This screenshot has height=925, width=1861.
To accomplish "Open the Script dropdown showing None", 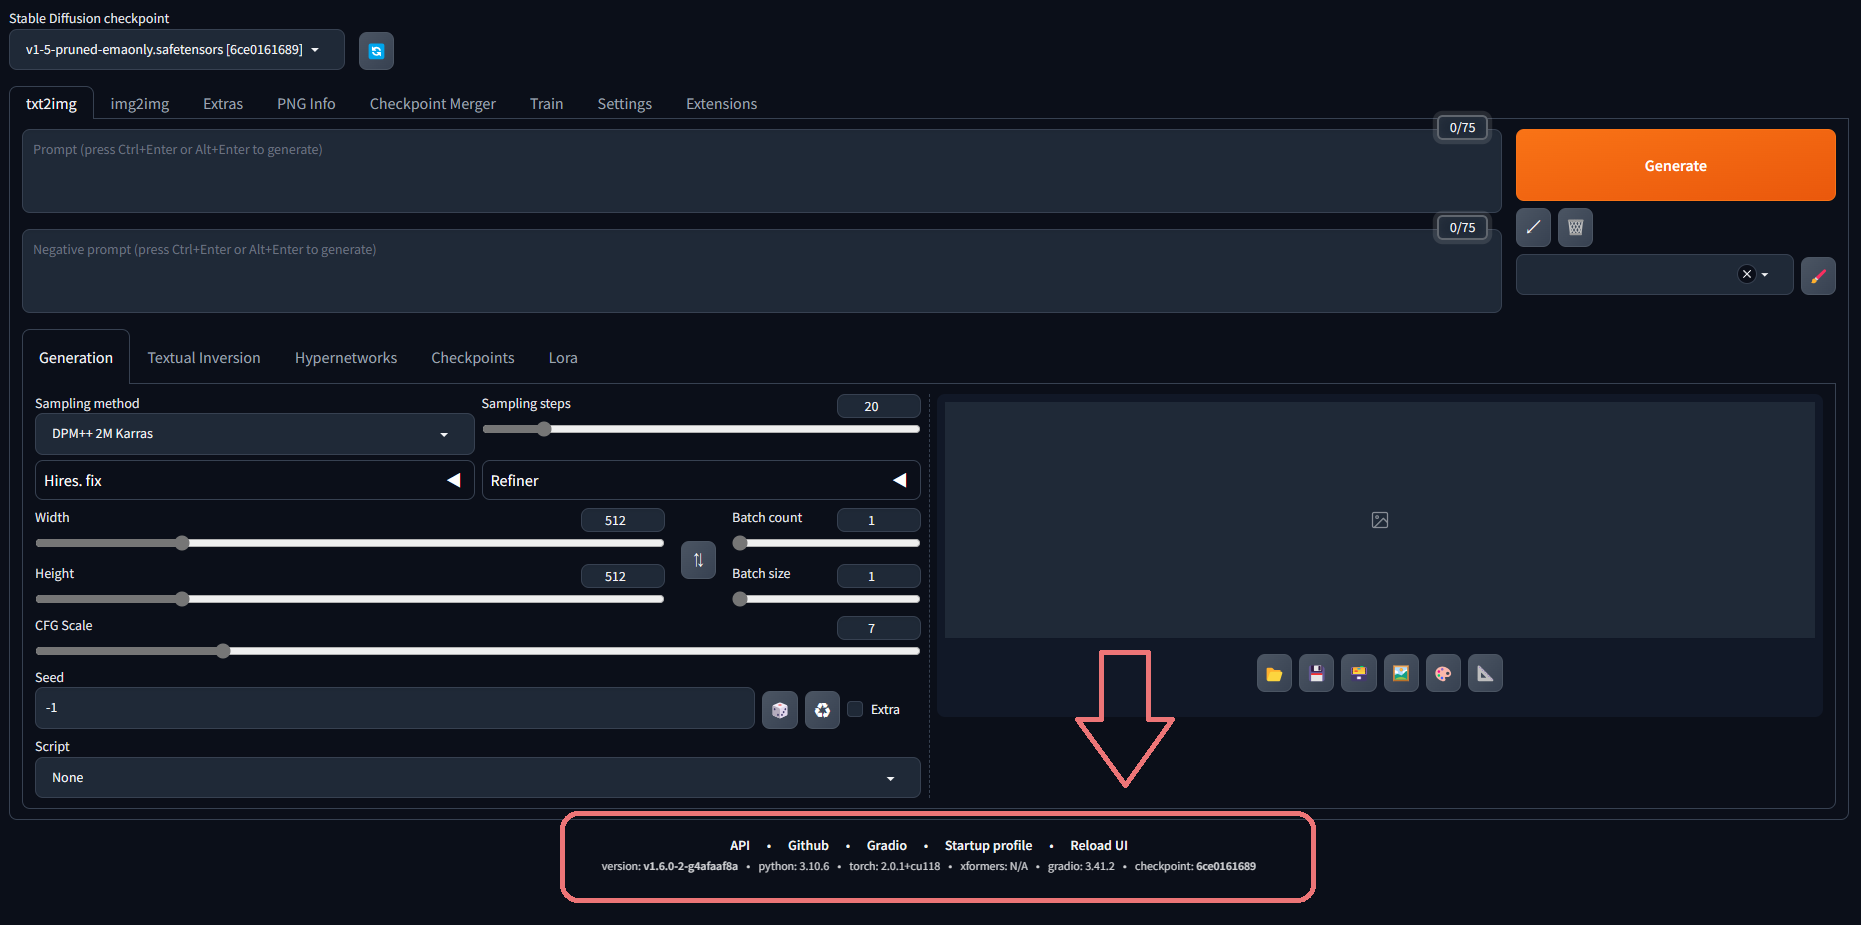I will 477,777.
